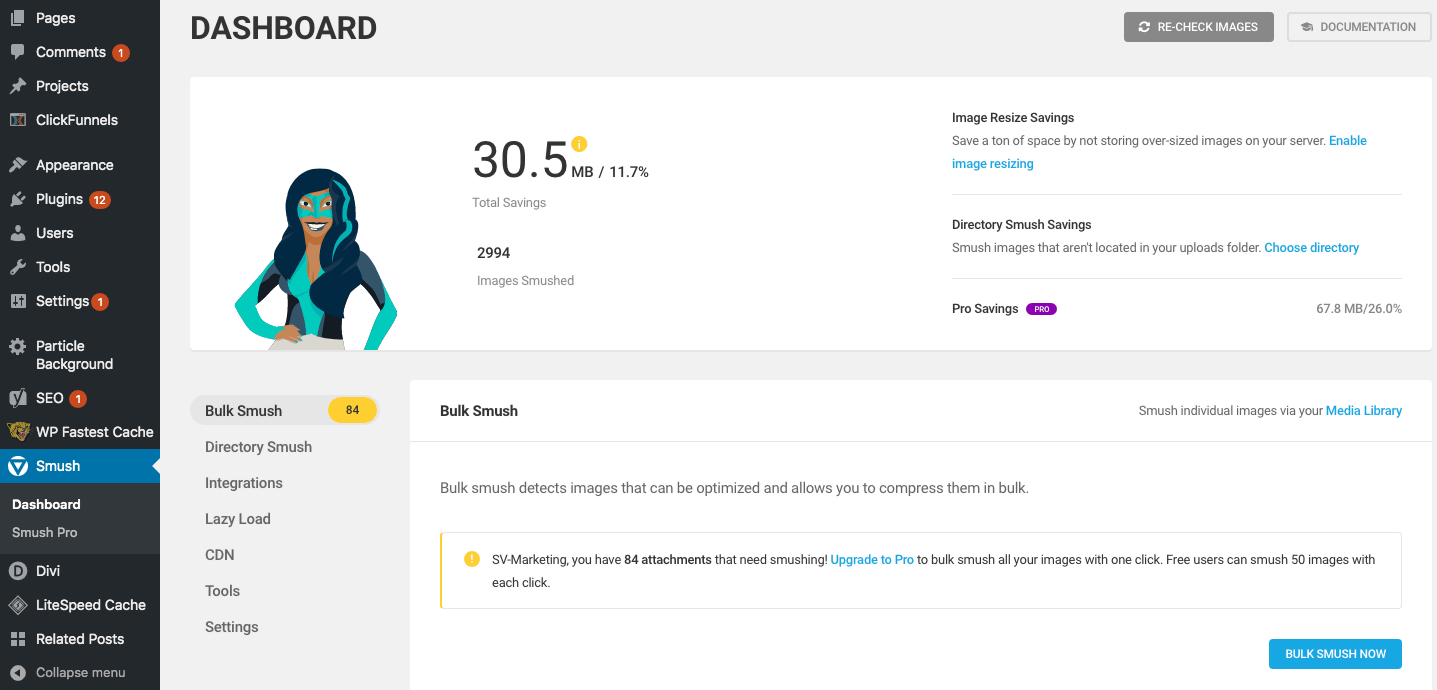Image resolution: width=1437 pixels, height=690 pixels.
Task: Click the Smush mascot illustration
Action: click(315, 258)
